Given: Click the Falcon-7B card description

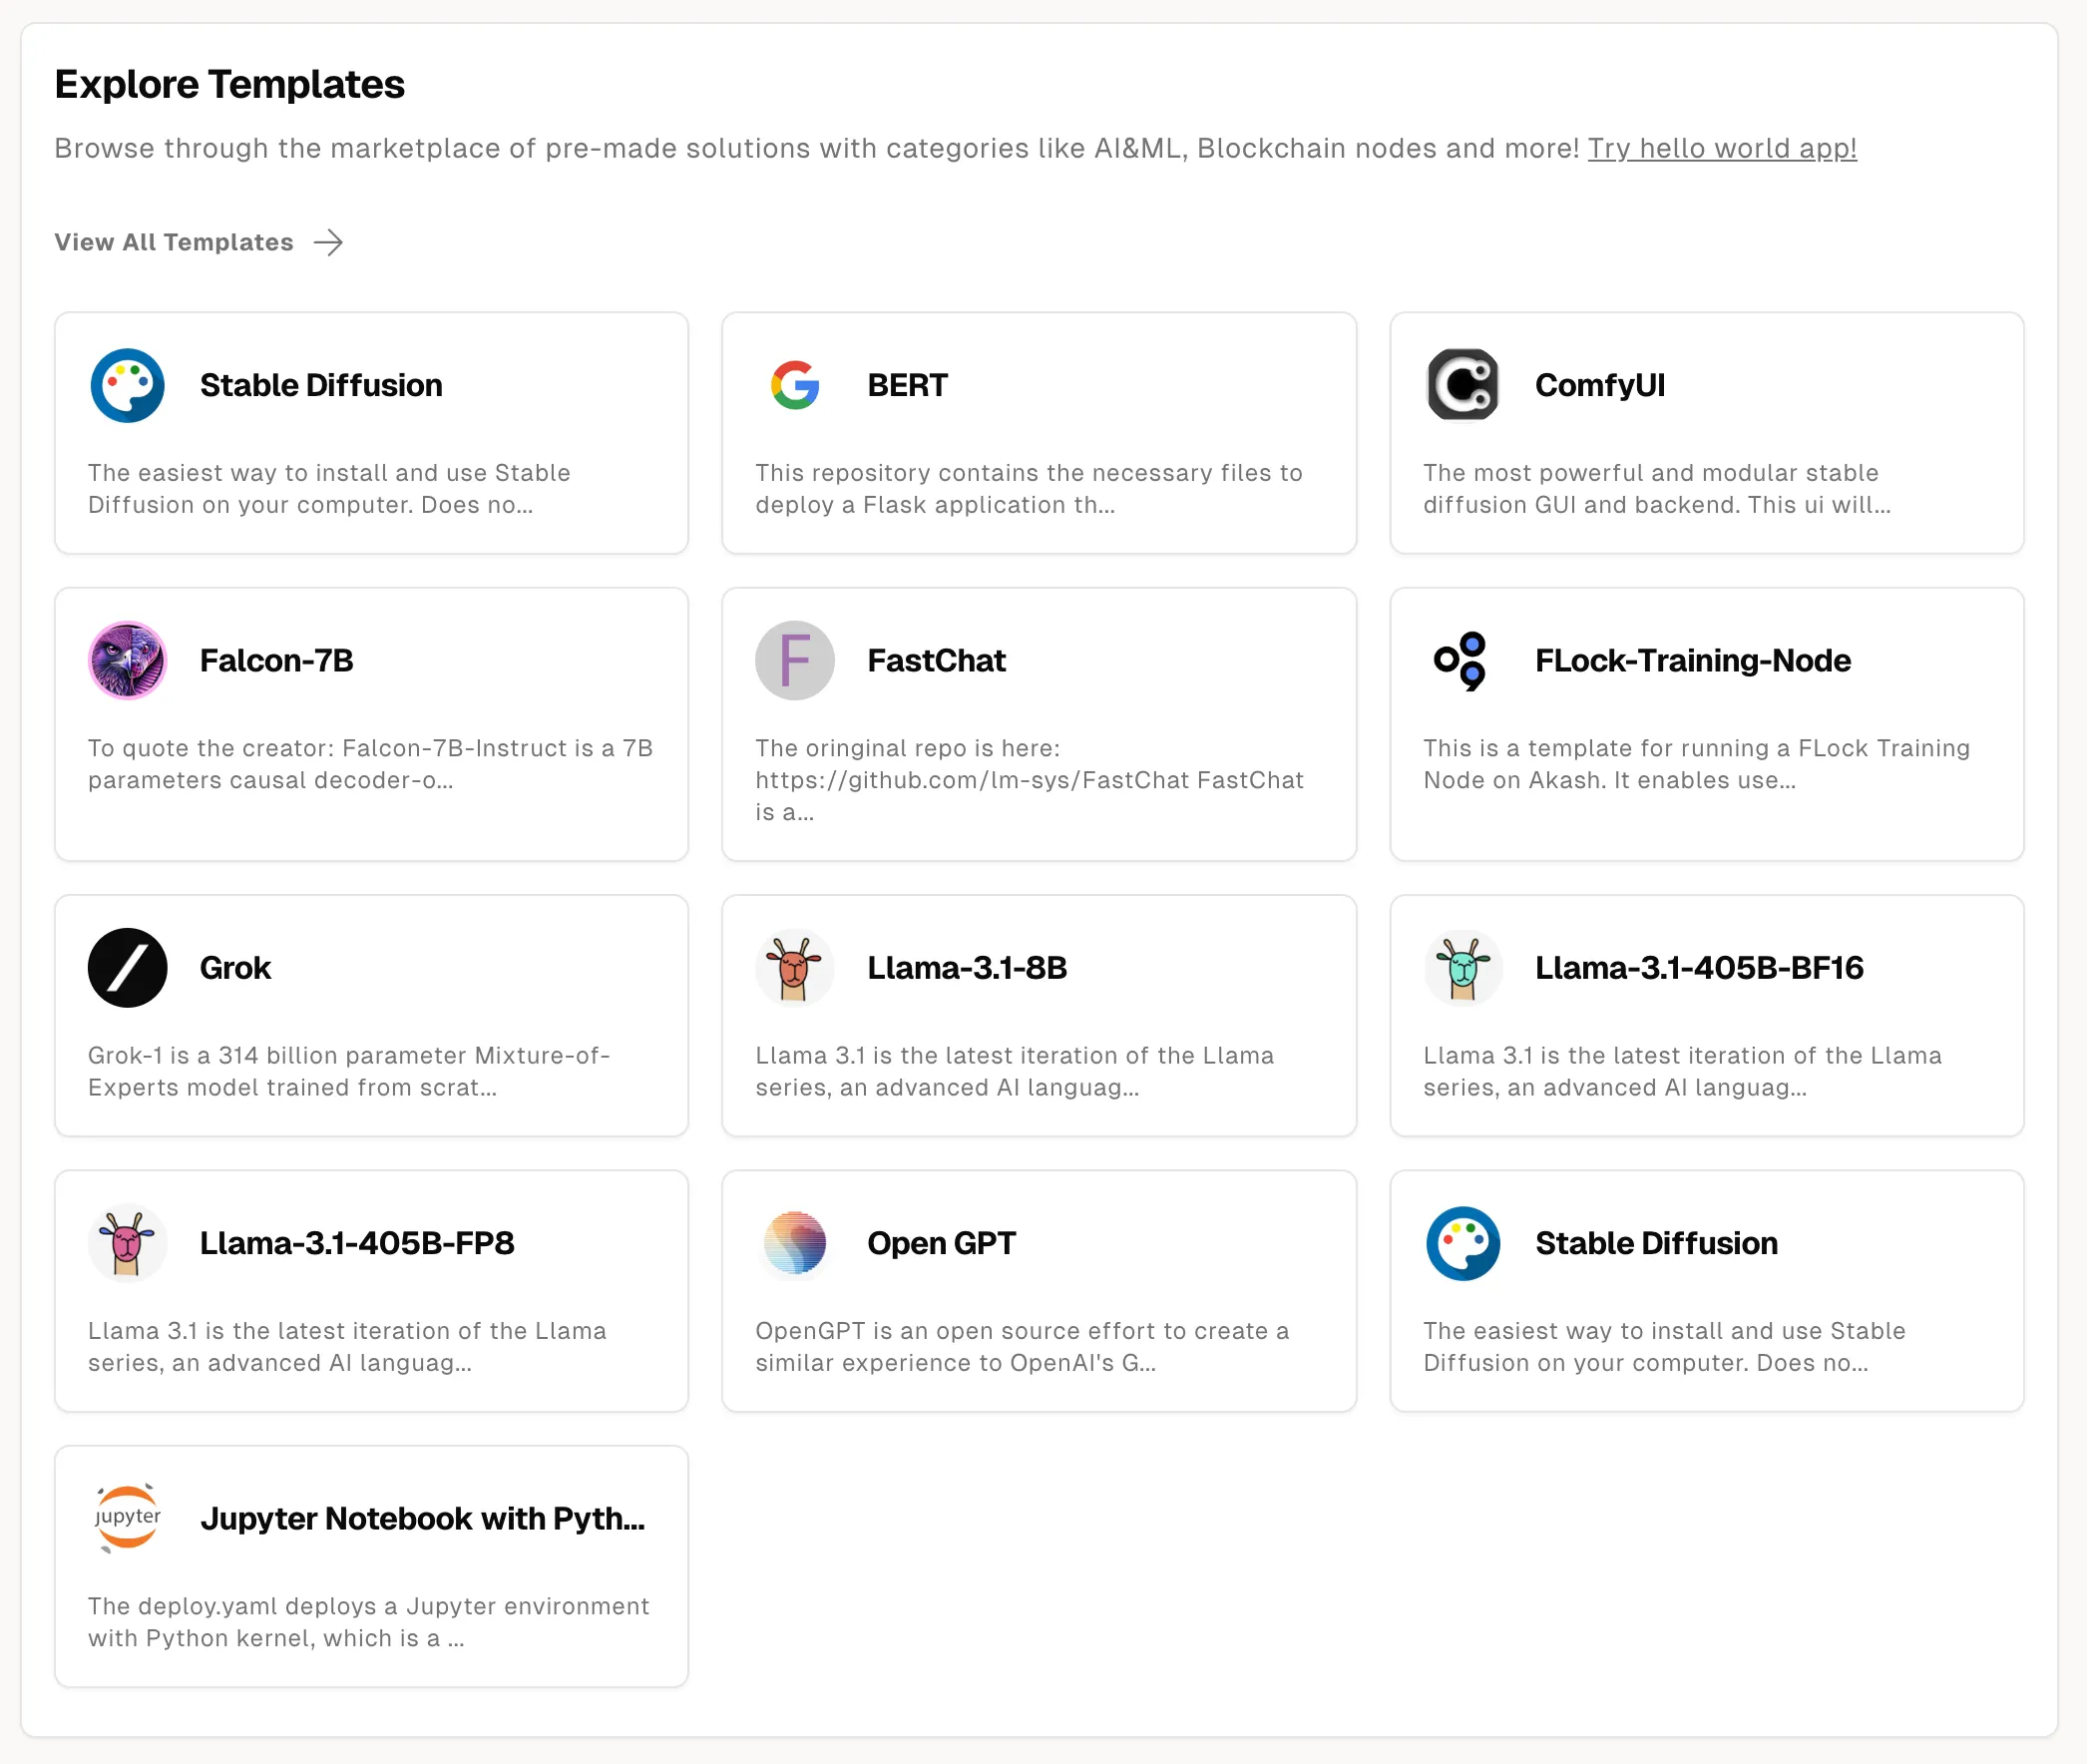Looking at the screenshot, I should (x=370, y=764).
